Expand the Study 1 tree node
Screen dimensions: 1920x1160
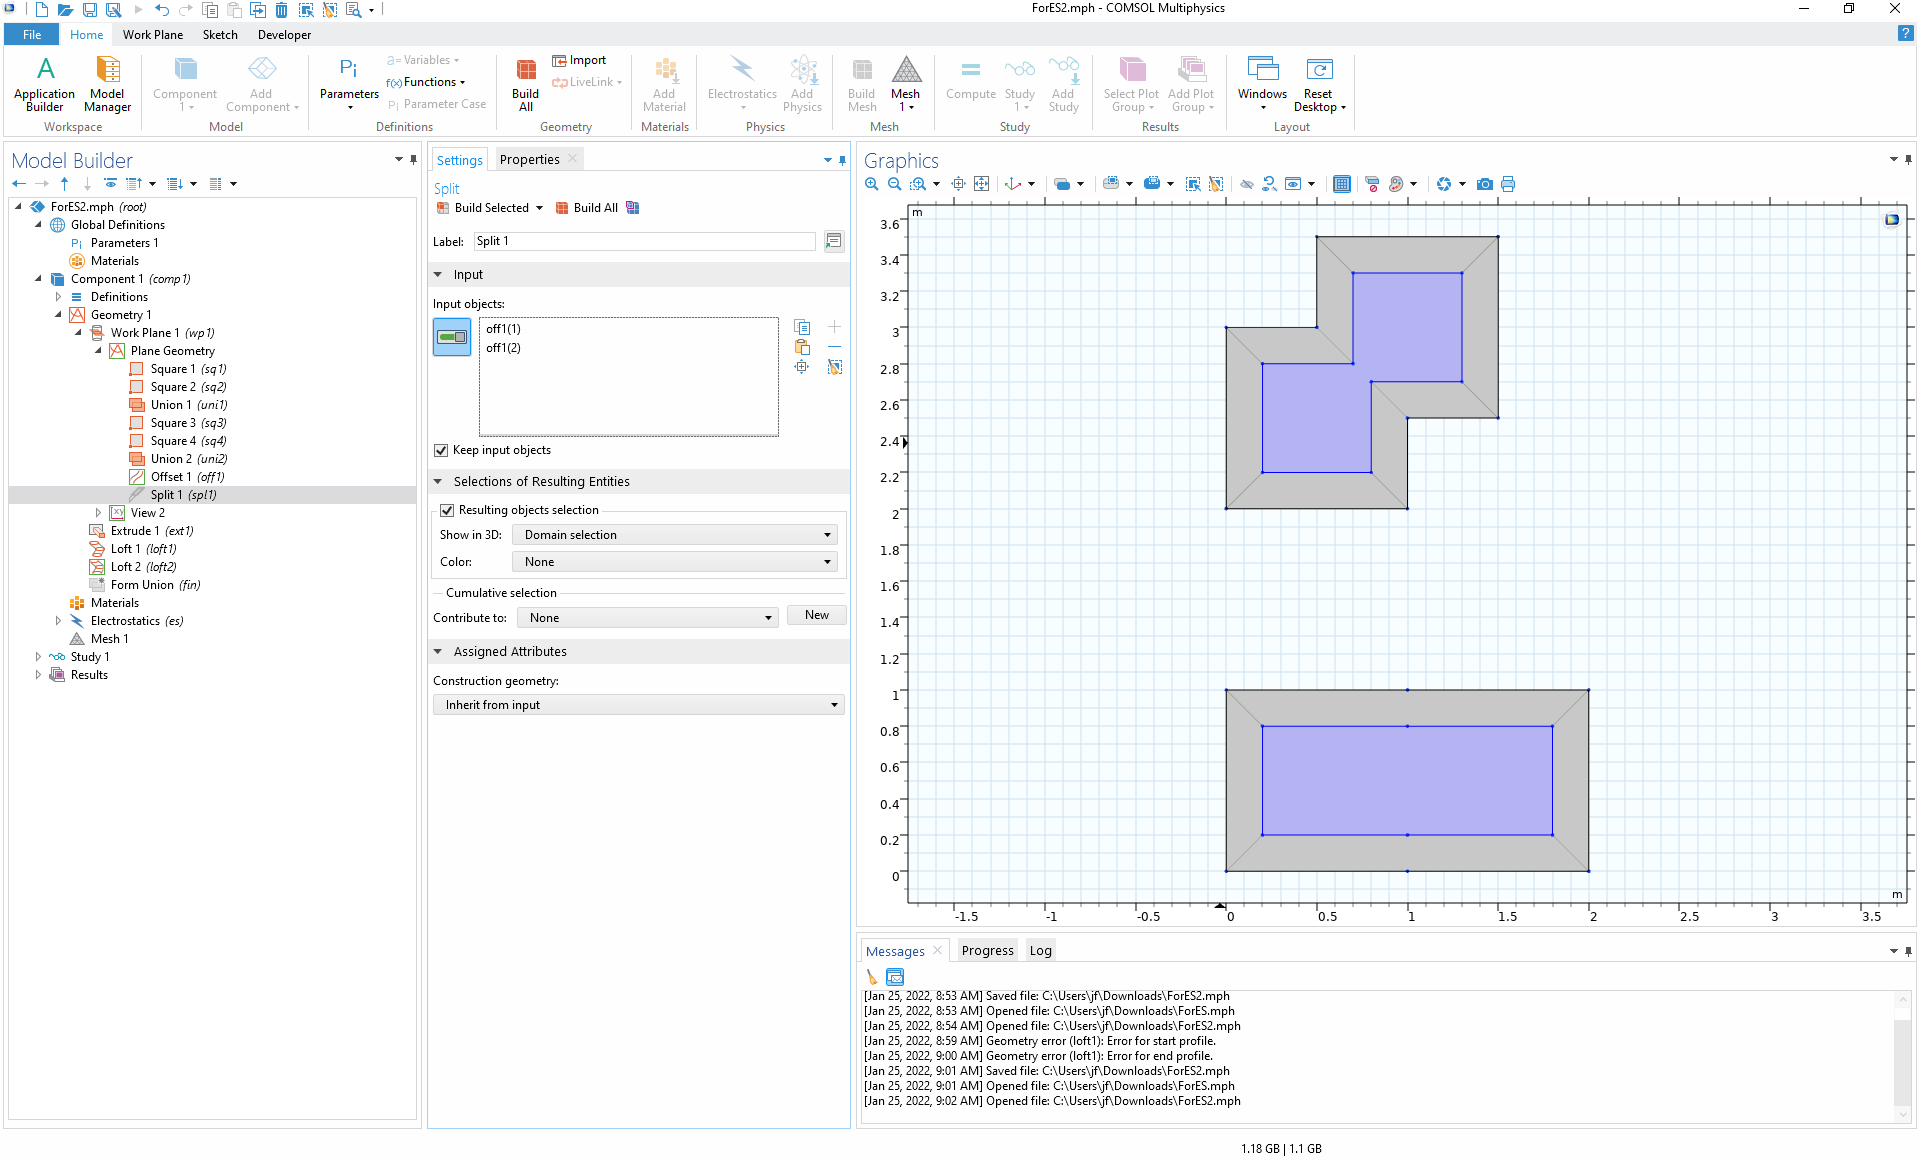coord(38,657)
